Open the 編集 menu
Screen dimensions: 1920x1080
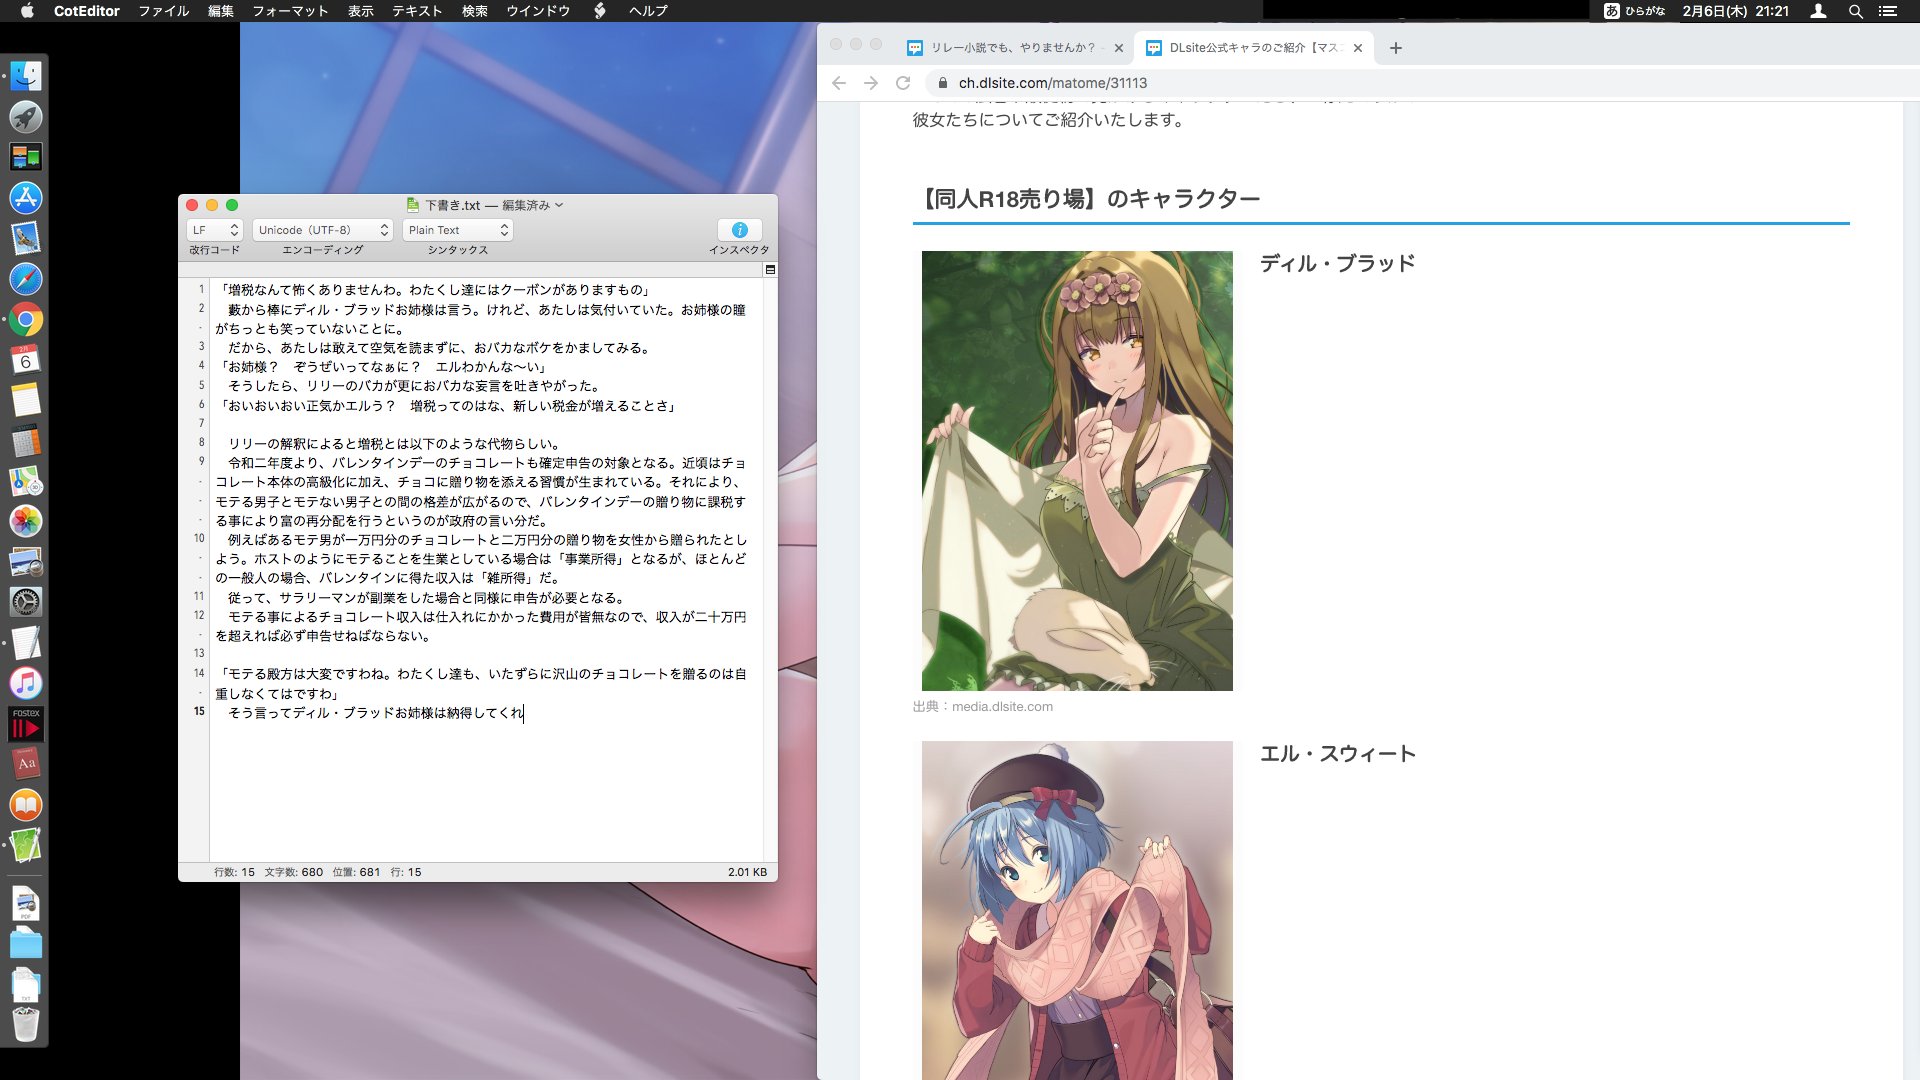coord(221,11)
